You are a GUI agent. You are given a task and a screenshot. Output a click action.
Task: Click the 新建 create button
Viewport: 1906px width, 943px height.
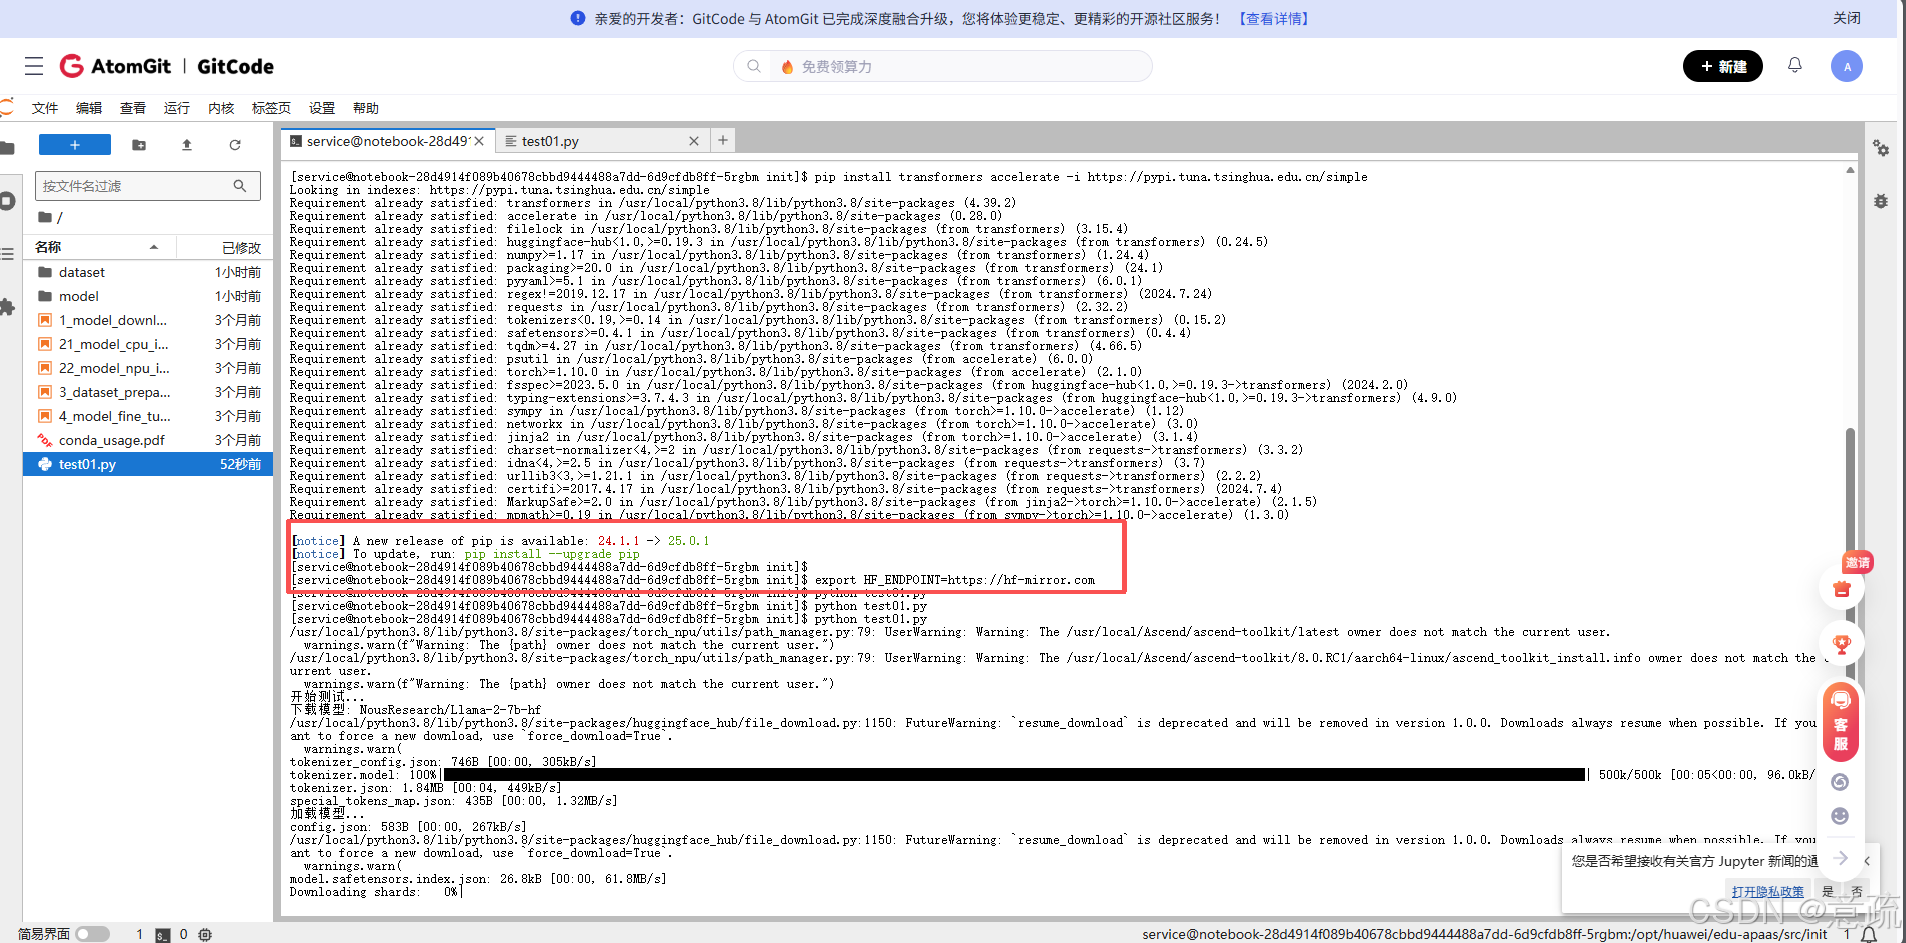click(x=1723, y=66)
